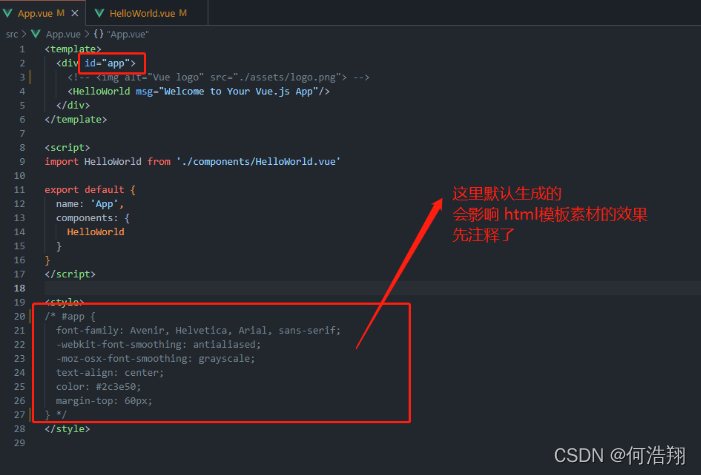
Task: Click the color: #2c3e50 line
Action: pos(98,386)
